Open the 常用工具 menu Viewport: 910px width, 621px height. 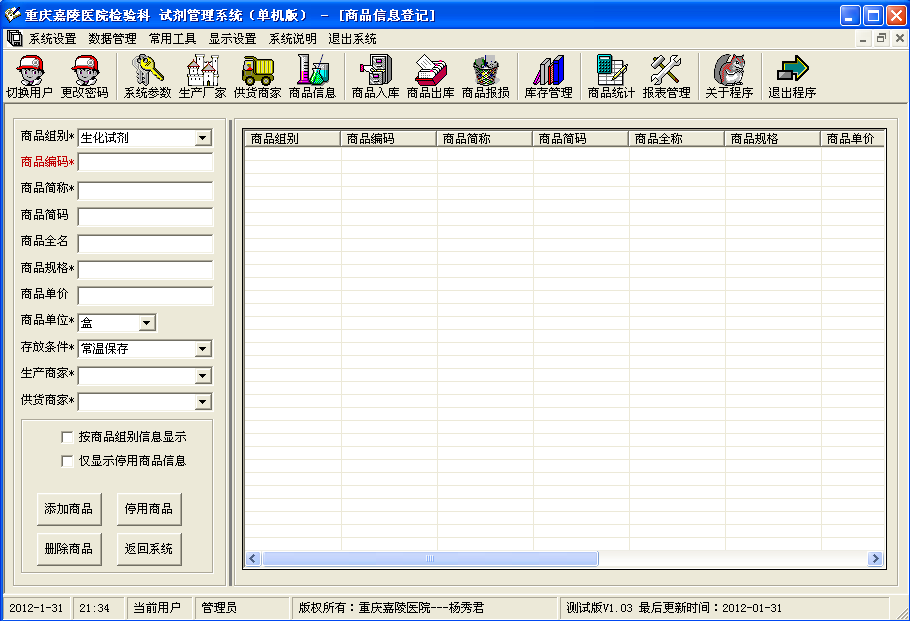click(x=172, y=39)
